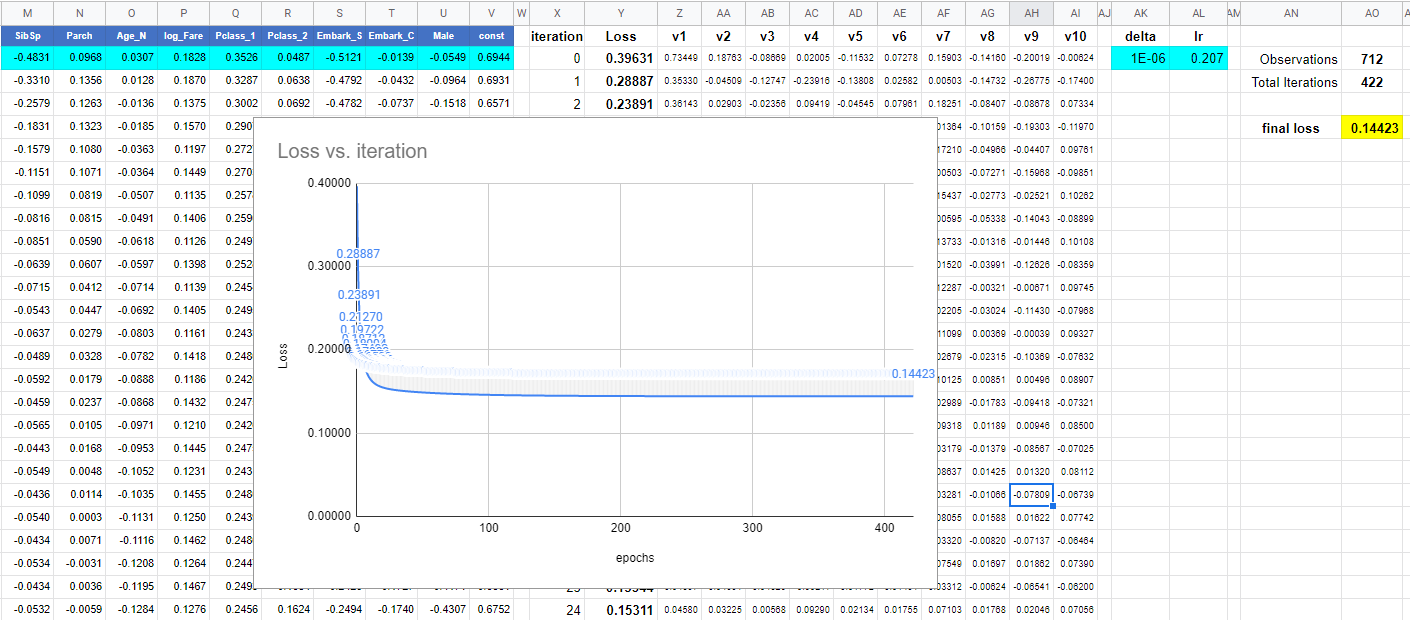Click the 'final loss' label cell

(1290, 128)
